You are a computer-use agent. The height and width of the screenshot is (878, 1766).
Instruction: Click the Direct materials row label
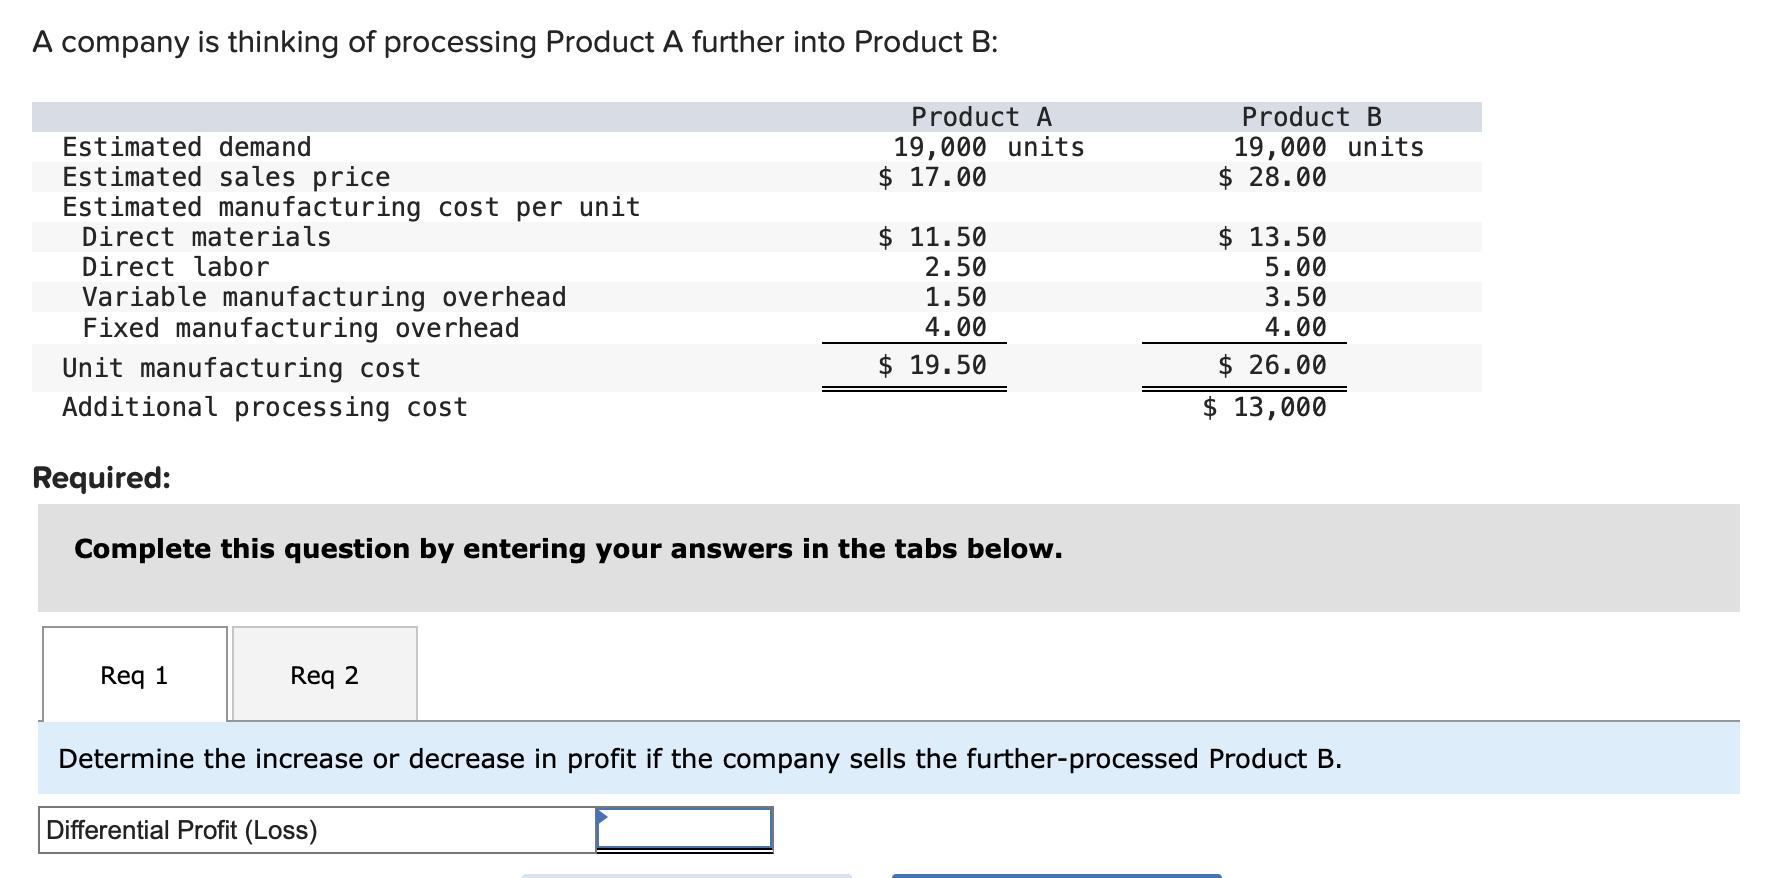coord(206,237)
